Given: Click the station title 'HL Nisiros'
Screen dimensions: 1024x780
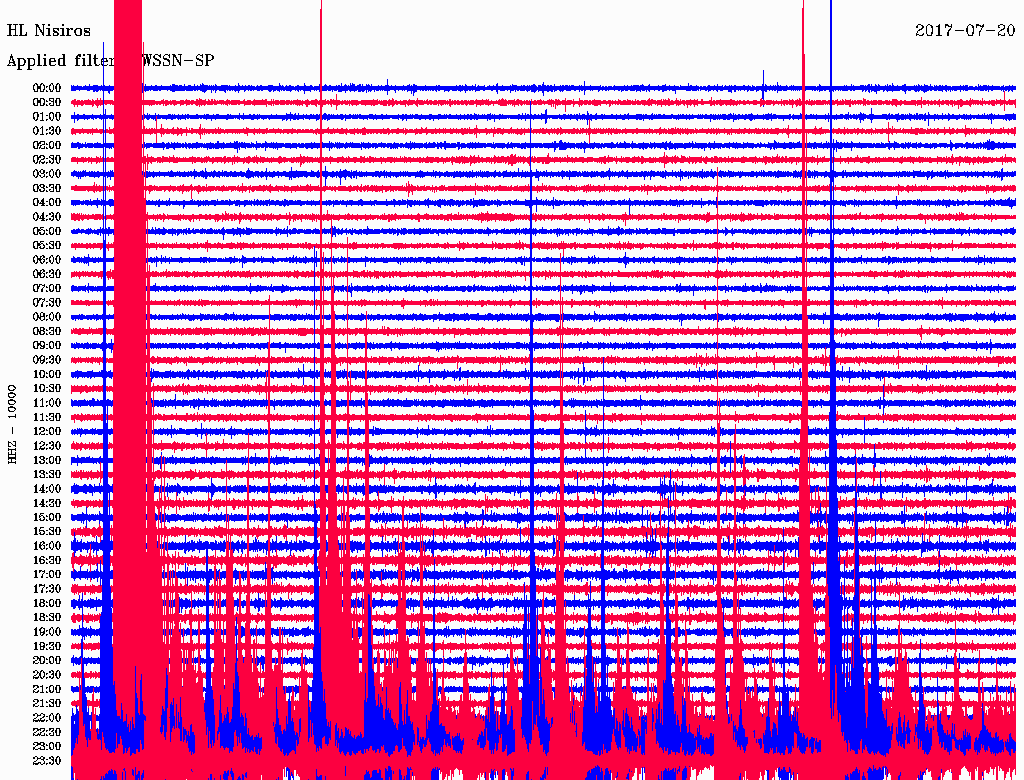Looking at the screenshot, I should (49, 30).
